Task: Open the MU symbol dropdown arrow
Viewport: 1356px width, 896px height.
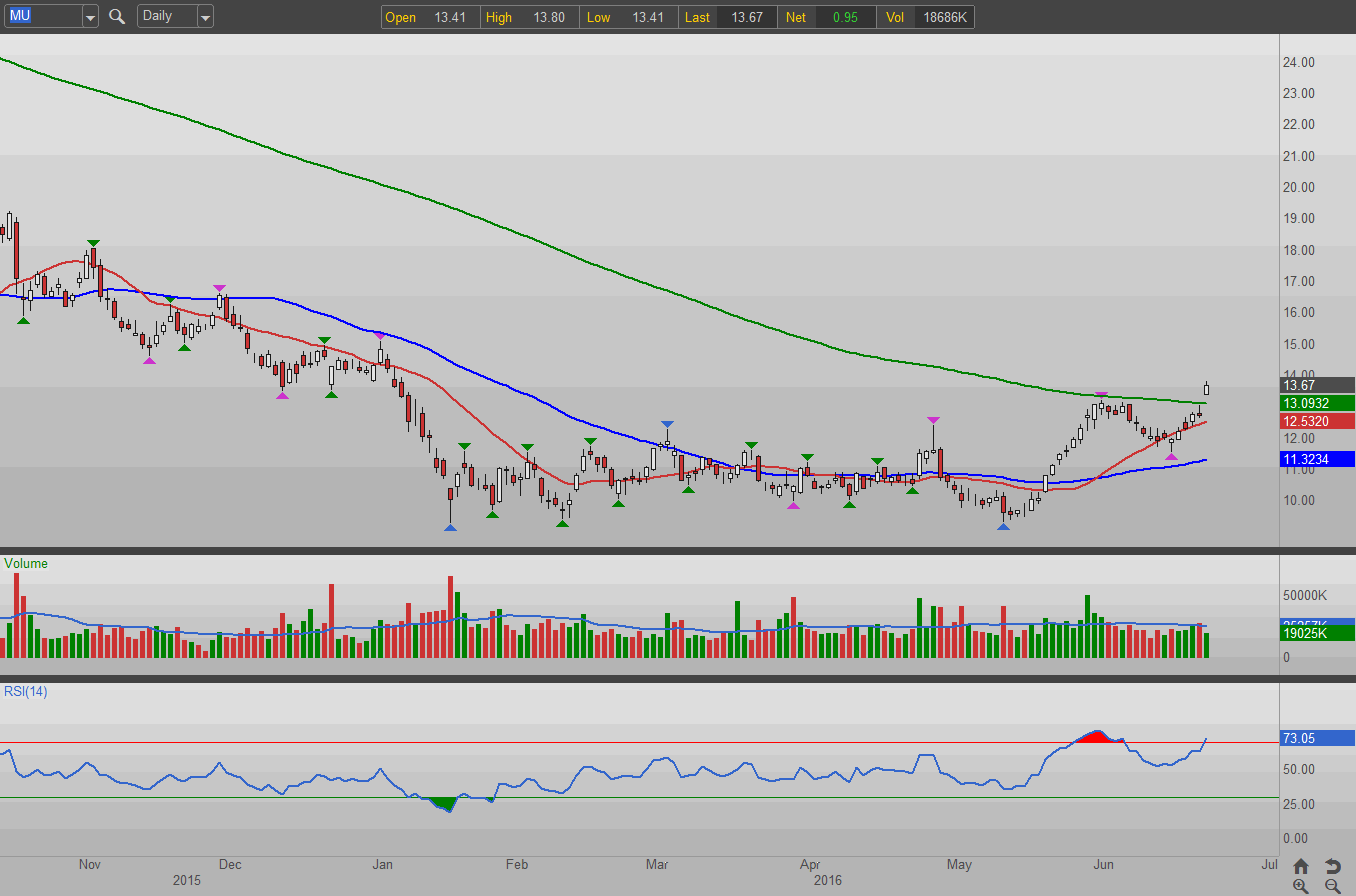Action: pos(90,17)
